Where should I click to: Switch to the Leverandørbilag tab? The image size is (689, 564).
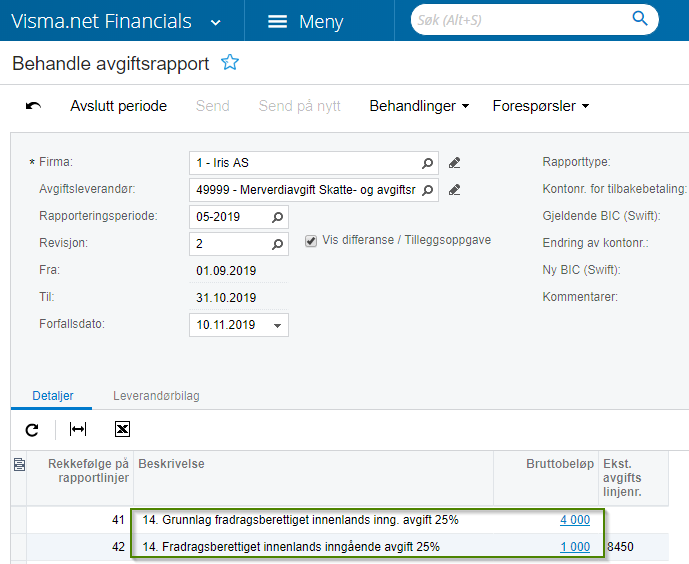pos(156,396)
